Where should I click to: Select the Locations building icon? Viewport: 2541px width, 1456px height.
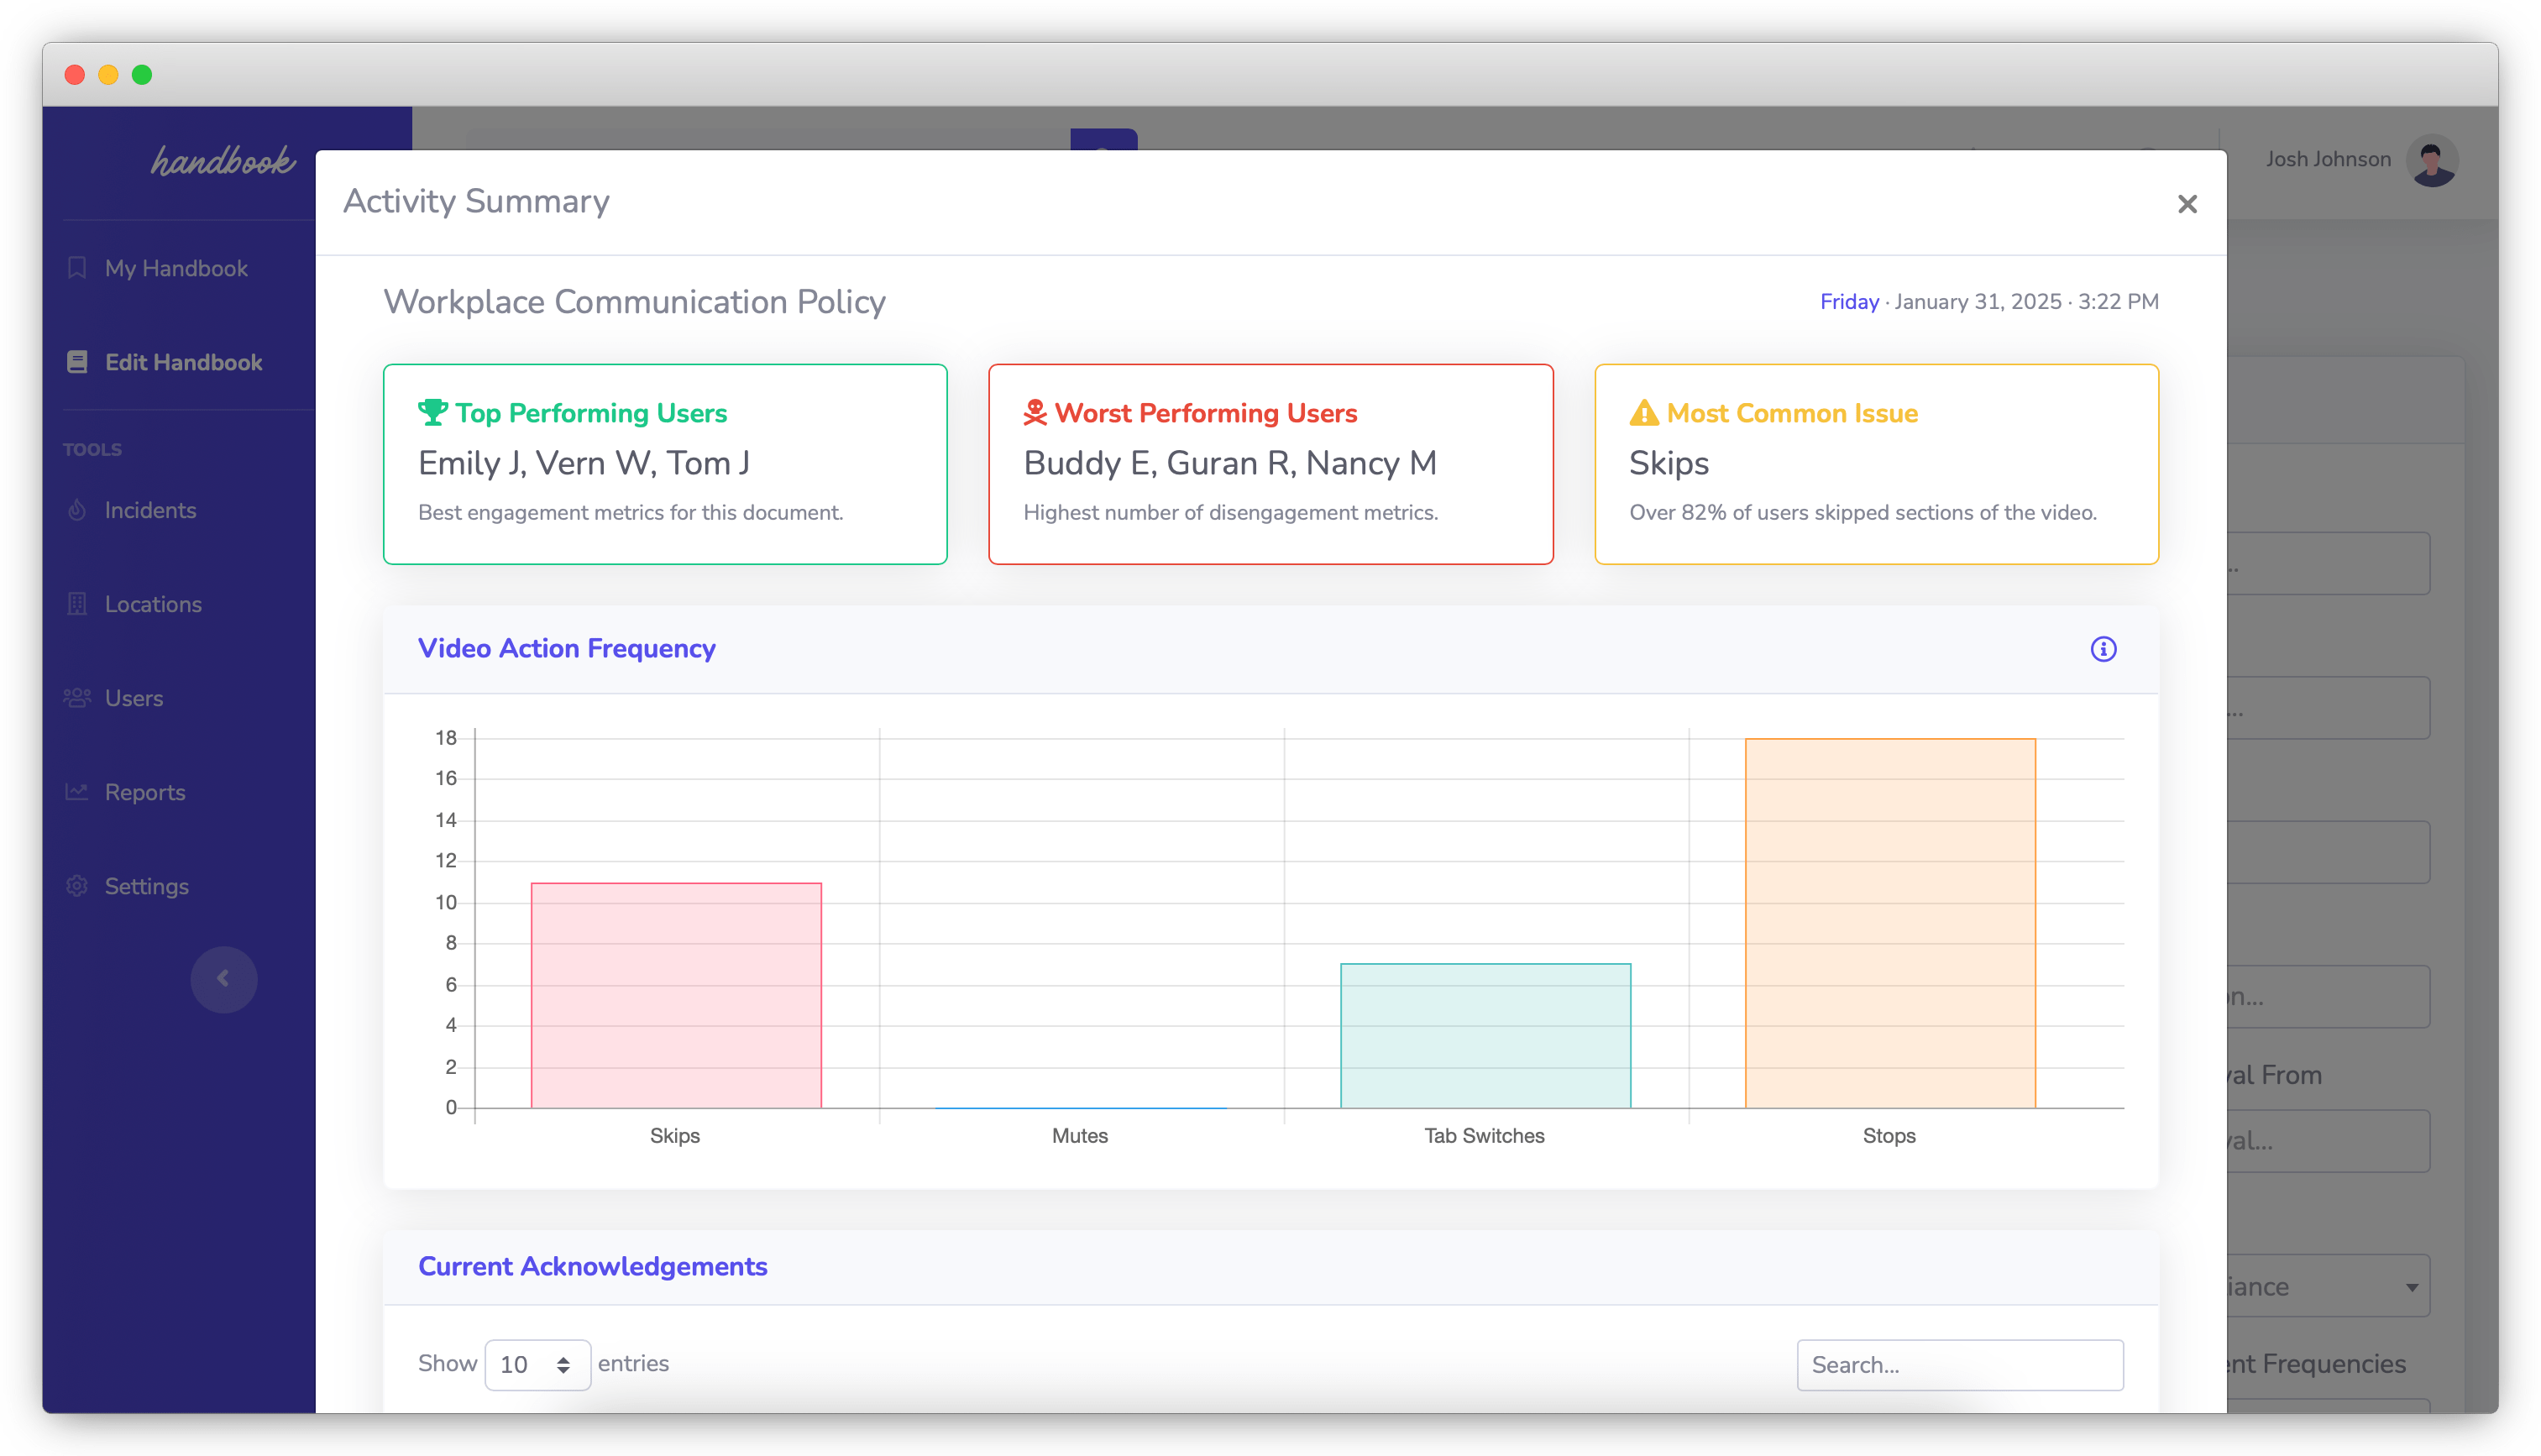[x=78, y=604]
